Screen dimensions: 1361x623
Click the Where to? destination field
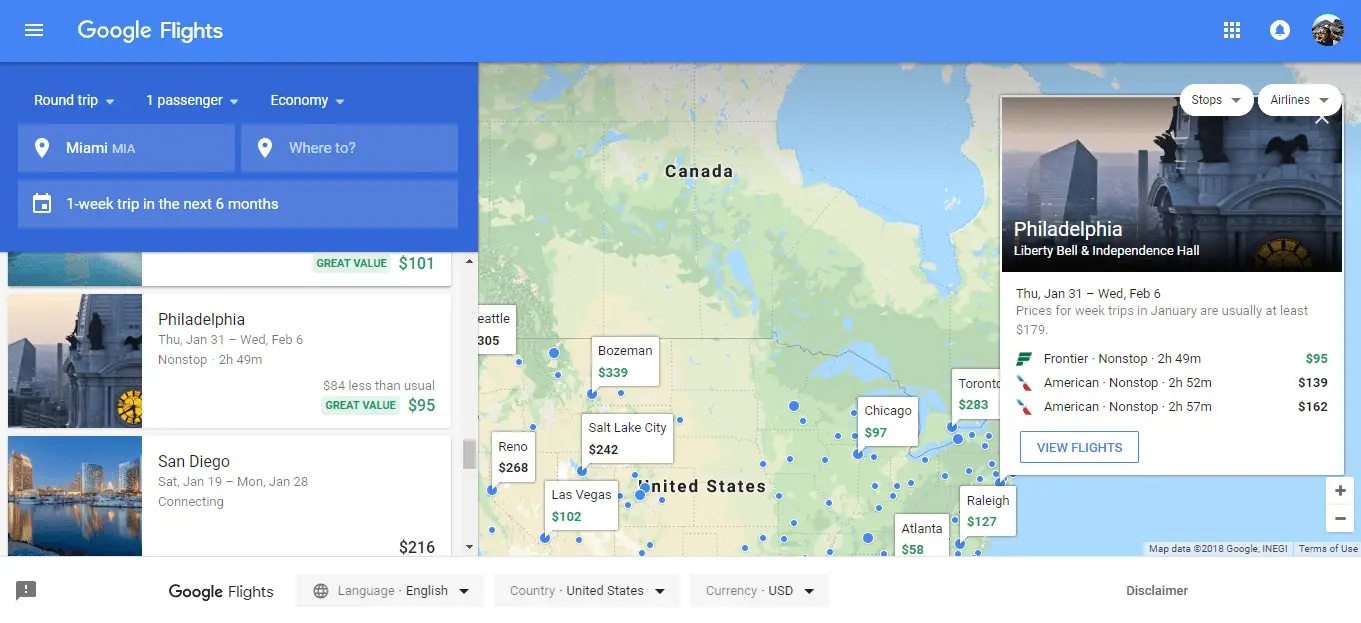349,148
